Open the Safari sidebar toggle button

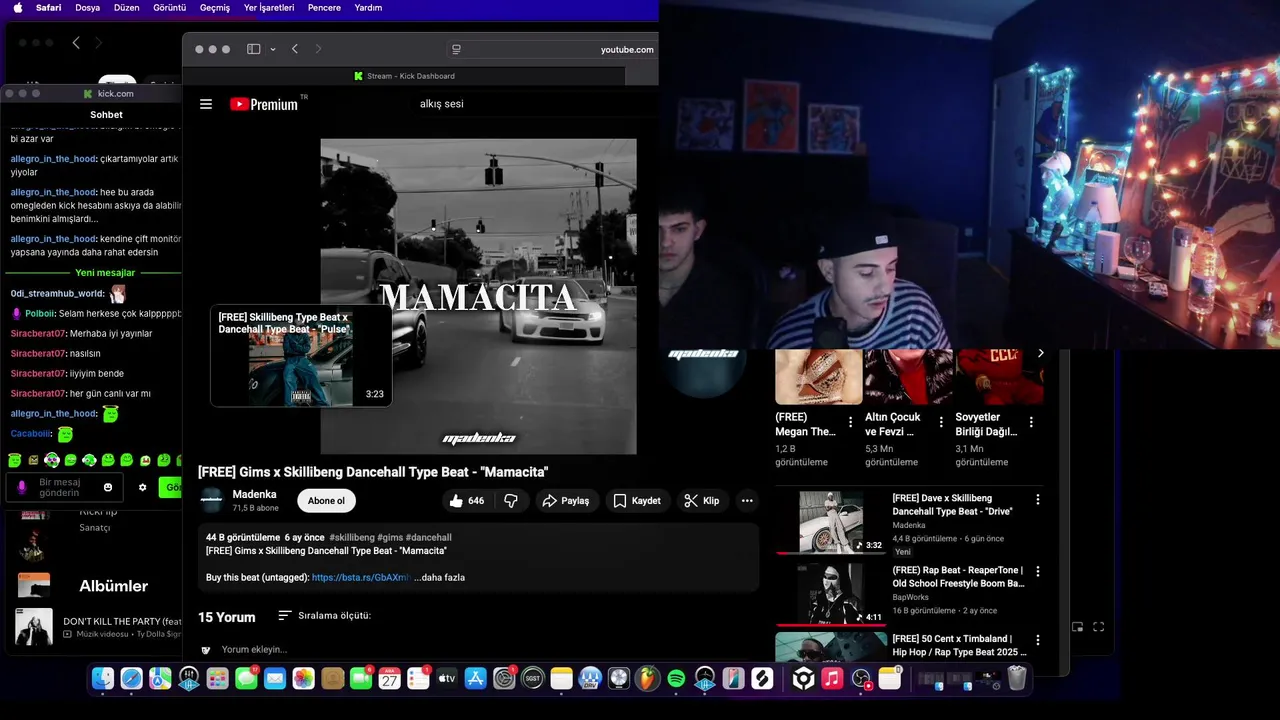click(254, 49)
